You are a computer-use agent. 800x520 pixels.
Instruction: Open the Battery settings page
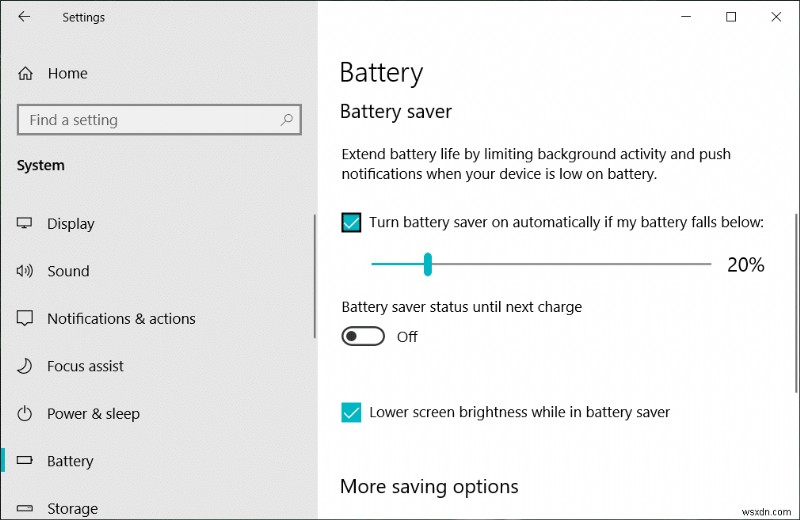pyautogui.click(x=70, y=461)
